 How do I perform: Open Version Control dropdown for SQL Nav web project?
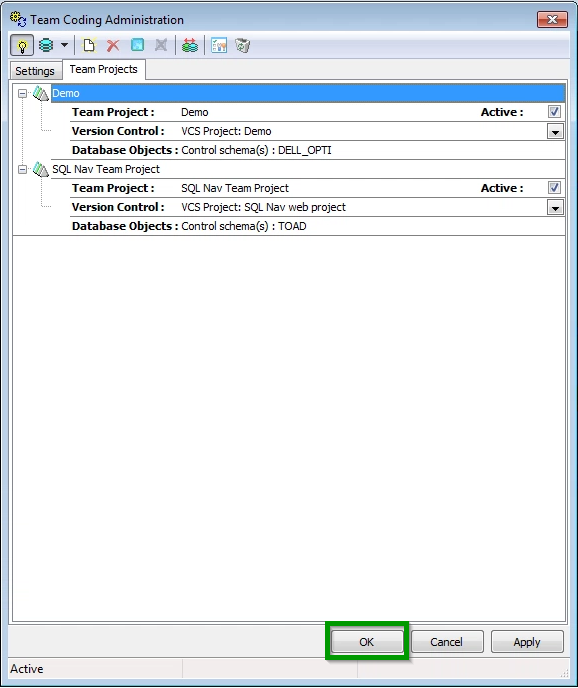(x=555, y=208)
